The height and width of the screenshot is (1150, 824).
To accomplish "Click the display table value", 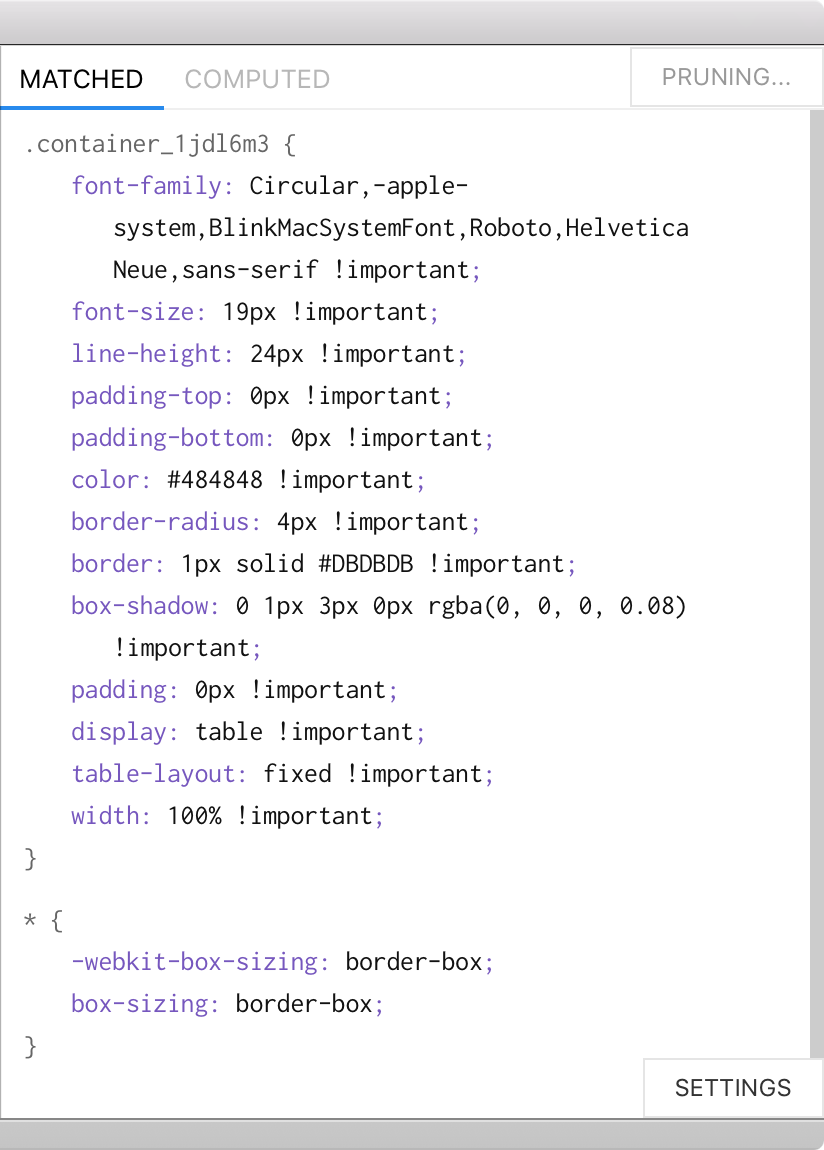I will 229,731.
